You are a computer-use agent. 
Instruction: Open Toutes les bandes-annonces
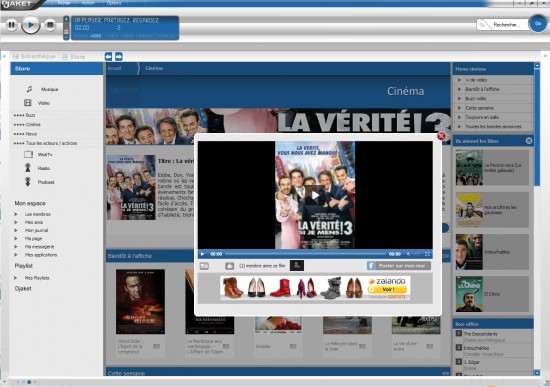493,127
